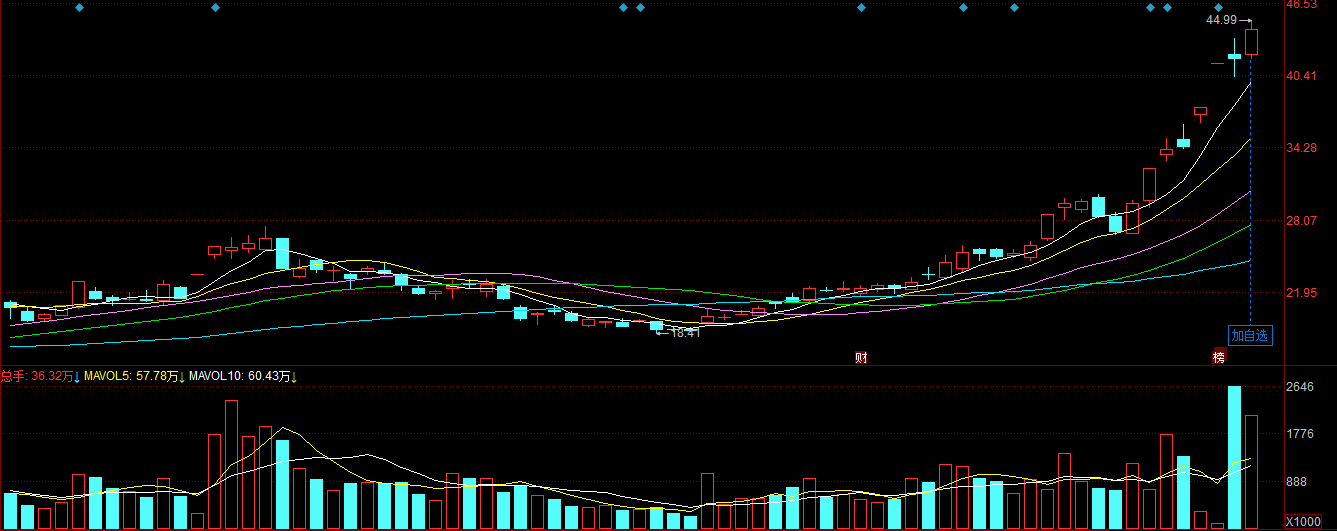Screen dimensions: 1337x531
Task: Open the 榜 ranking marker
Action: 1218,358
